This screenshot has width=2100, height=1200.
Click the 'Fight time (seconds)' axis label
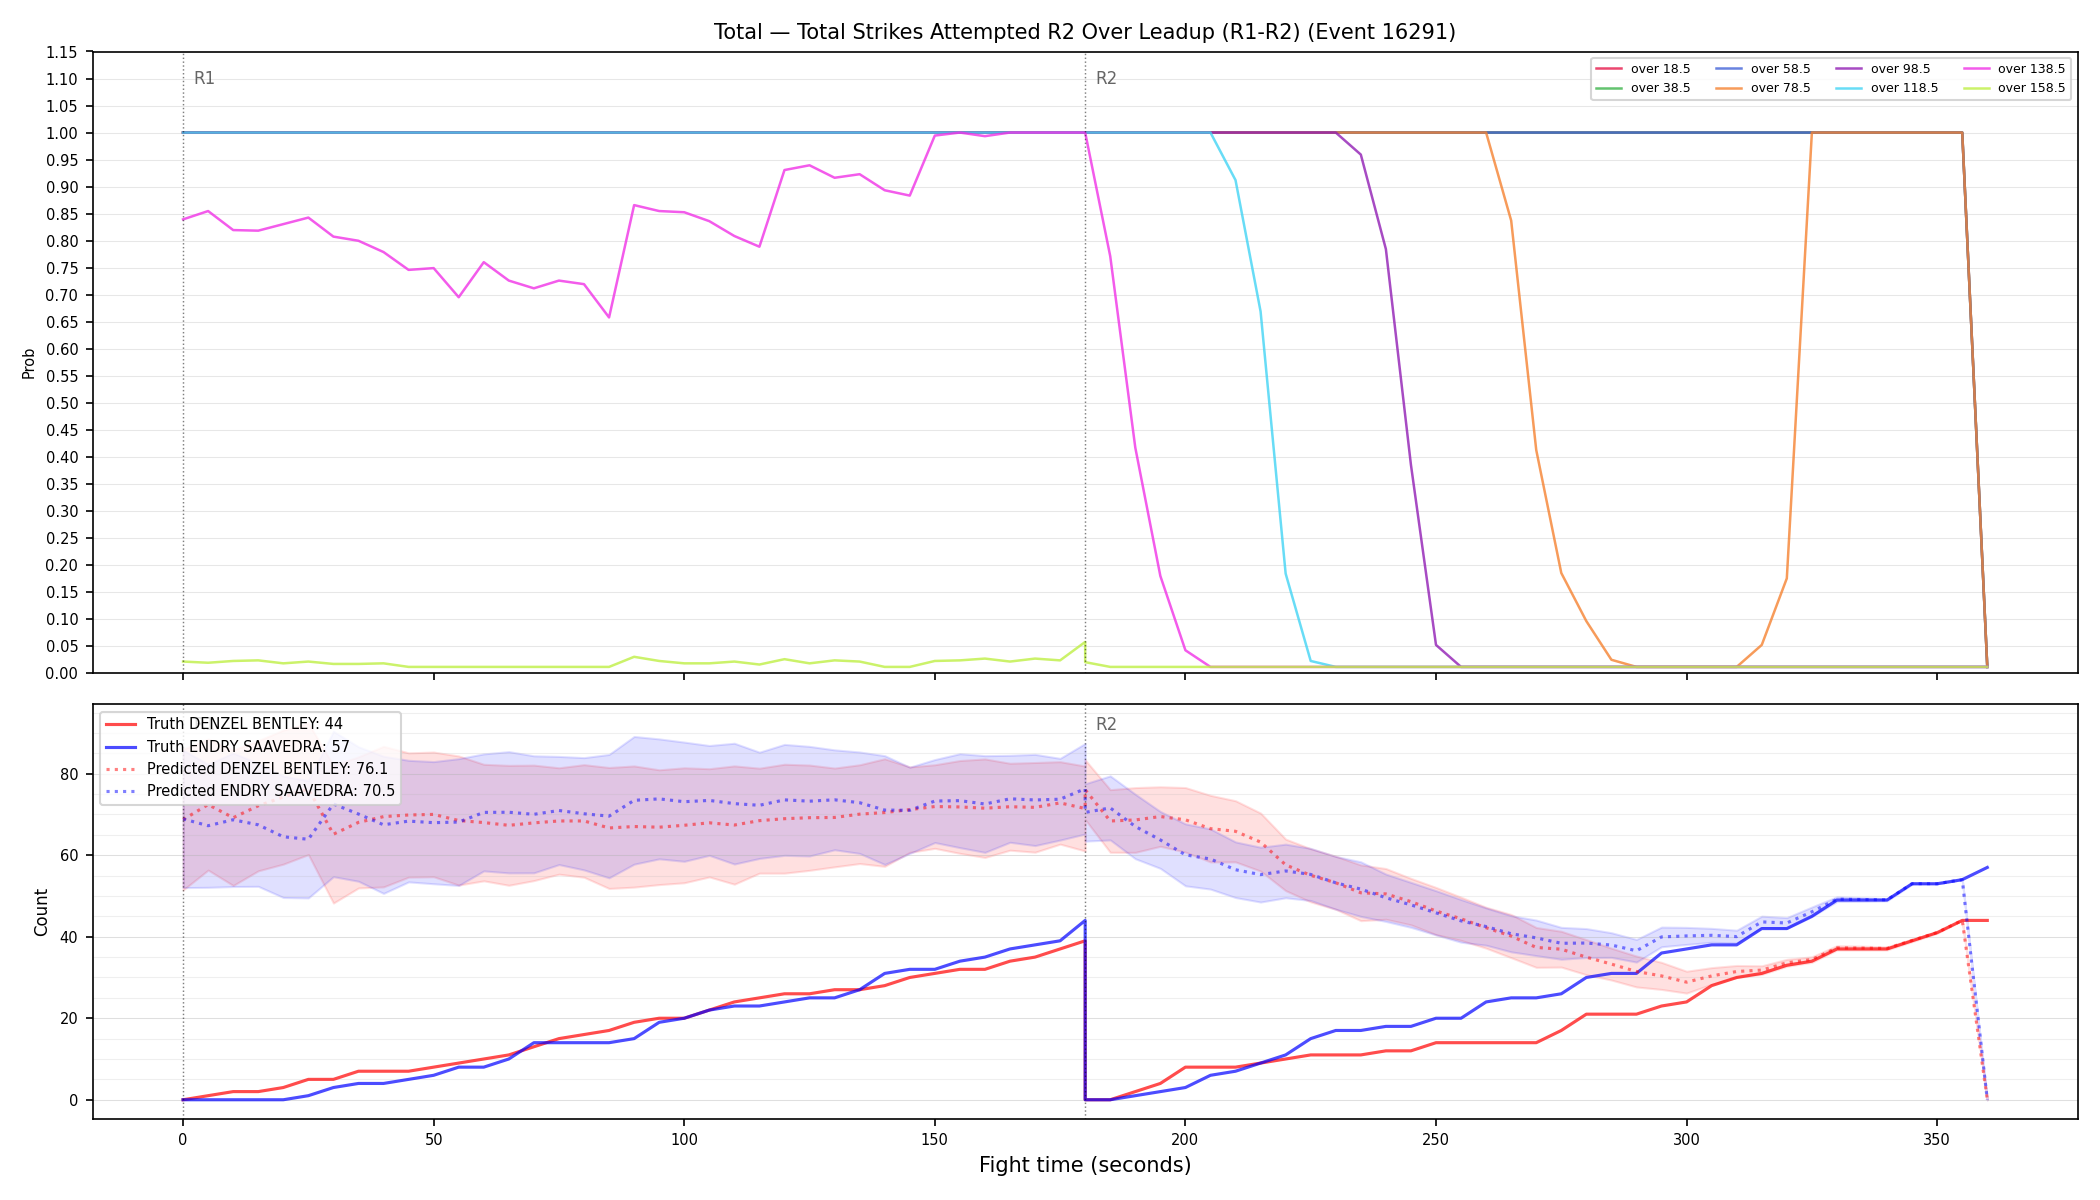click(x=1085, y=1165)
